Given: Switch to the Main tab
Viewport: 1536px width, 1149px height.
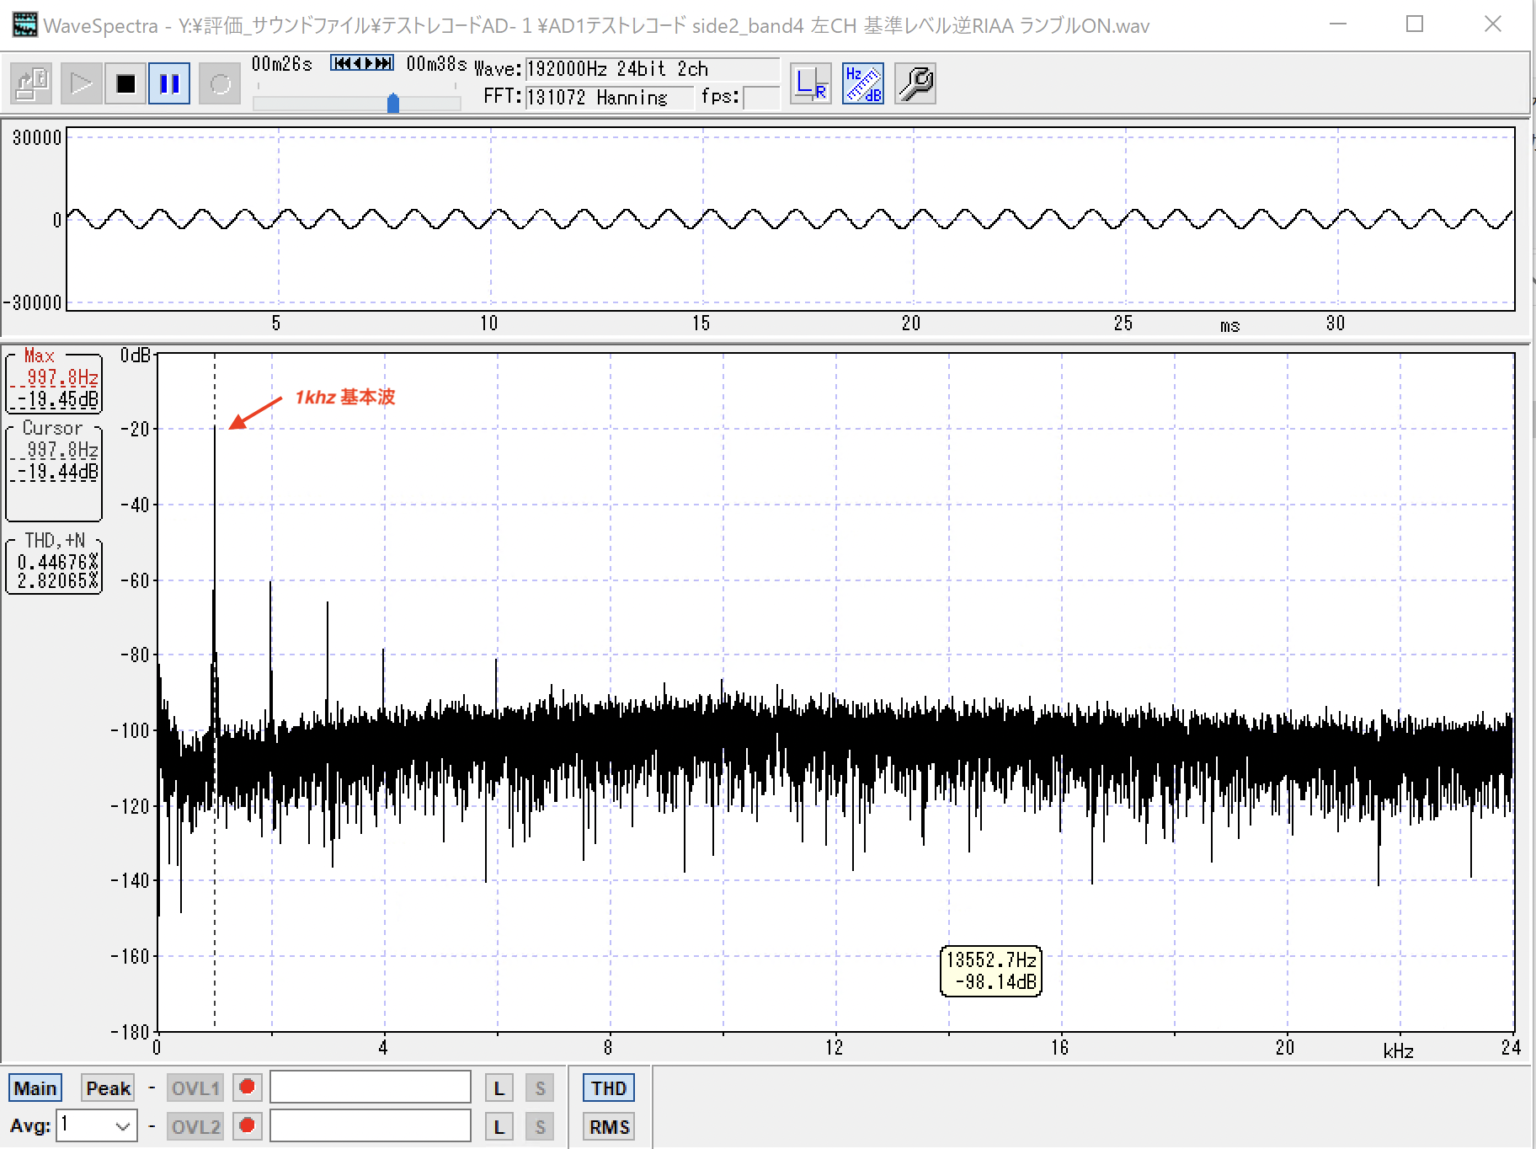Looking at the screenshot, I should tap(35, 1088).
